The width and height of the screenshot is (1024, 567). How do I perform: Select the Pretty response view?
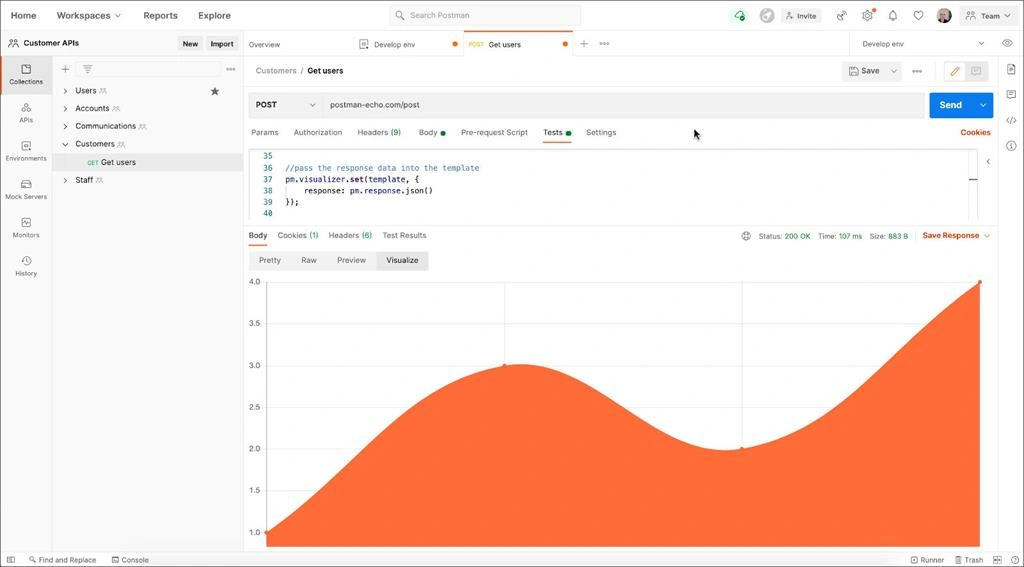270,260
